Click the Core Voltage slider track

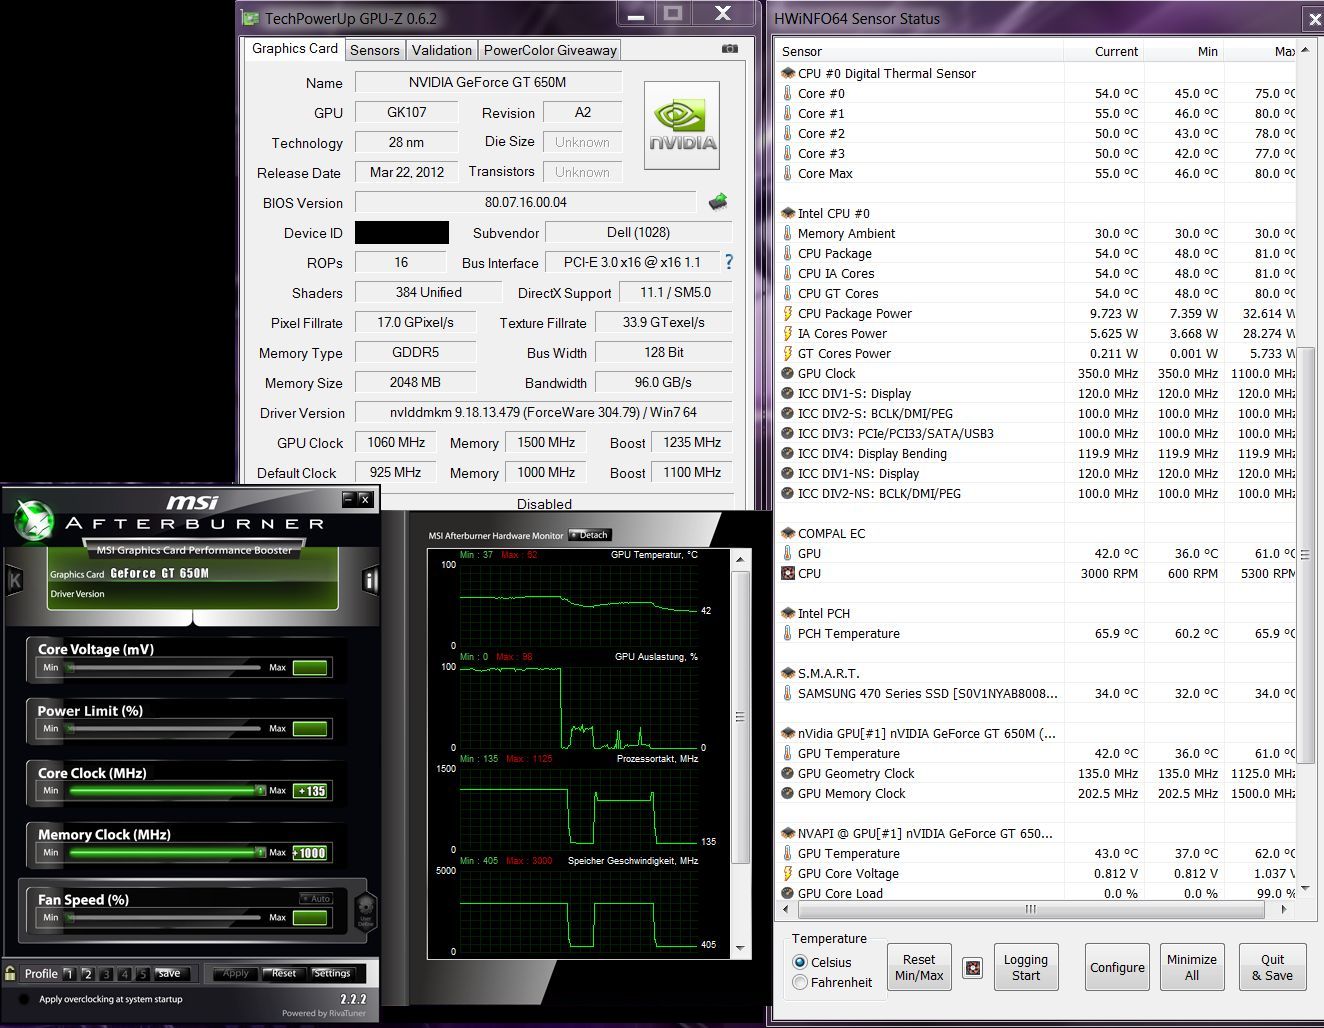coord(164,667)
